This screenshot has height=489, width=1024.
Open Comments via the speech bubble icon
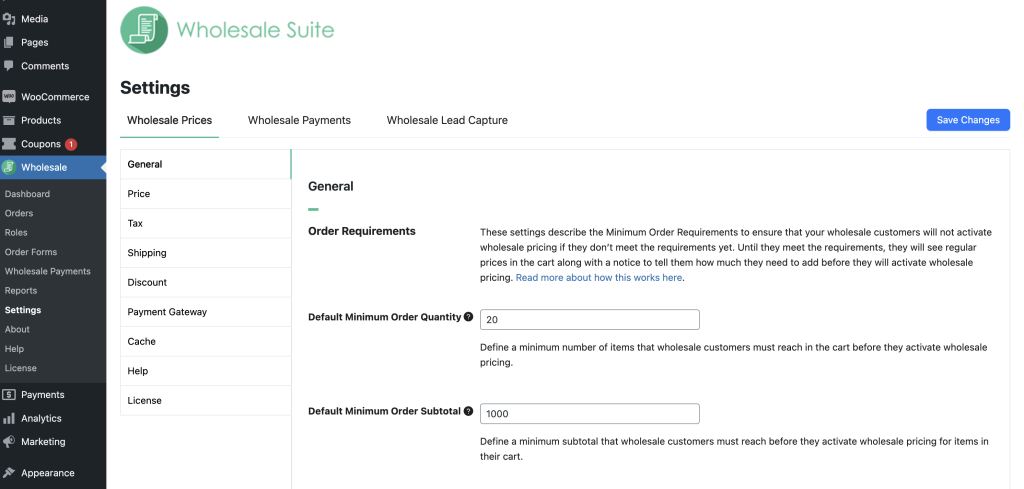click(x=9, y=66)
